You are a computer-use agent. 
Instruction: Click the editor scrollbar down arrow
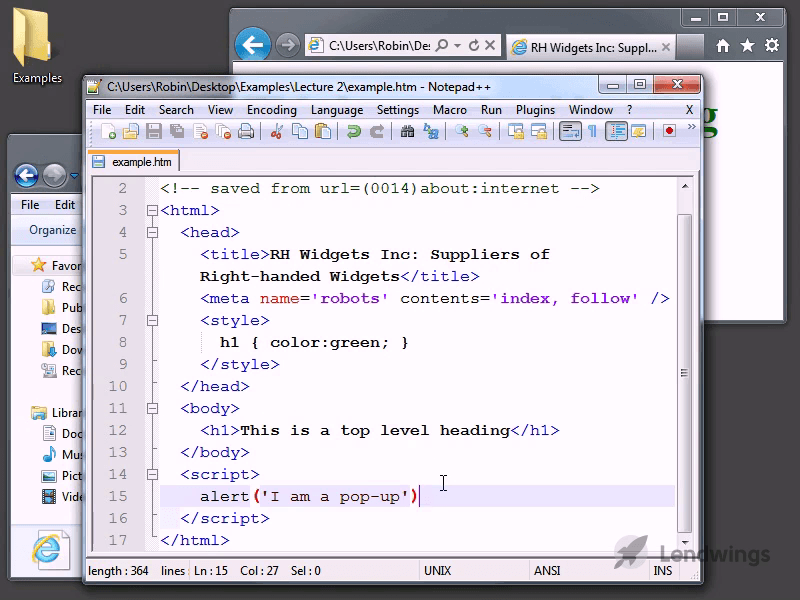tap(685, 542)
